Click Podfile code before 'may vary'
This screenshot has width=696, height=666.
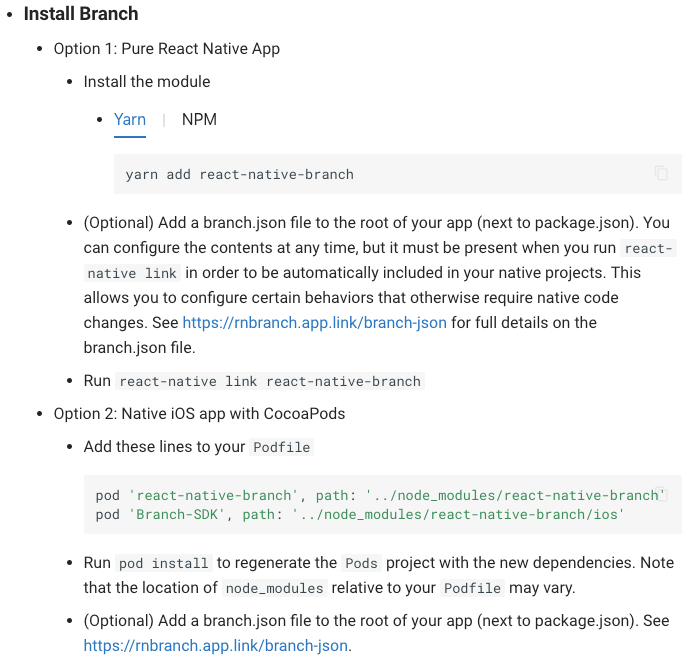pyautogui.click(x=472, y=588)
